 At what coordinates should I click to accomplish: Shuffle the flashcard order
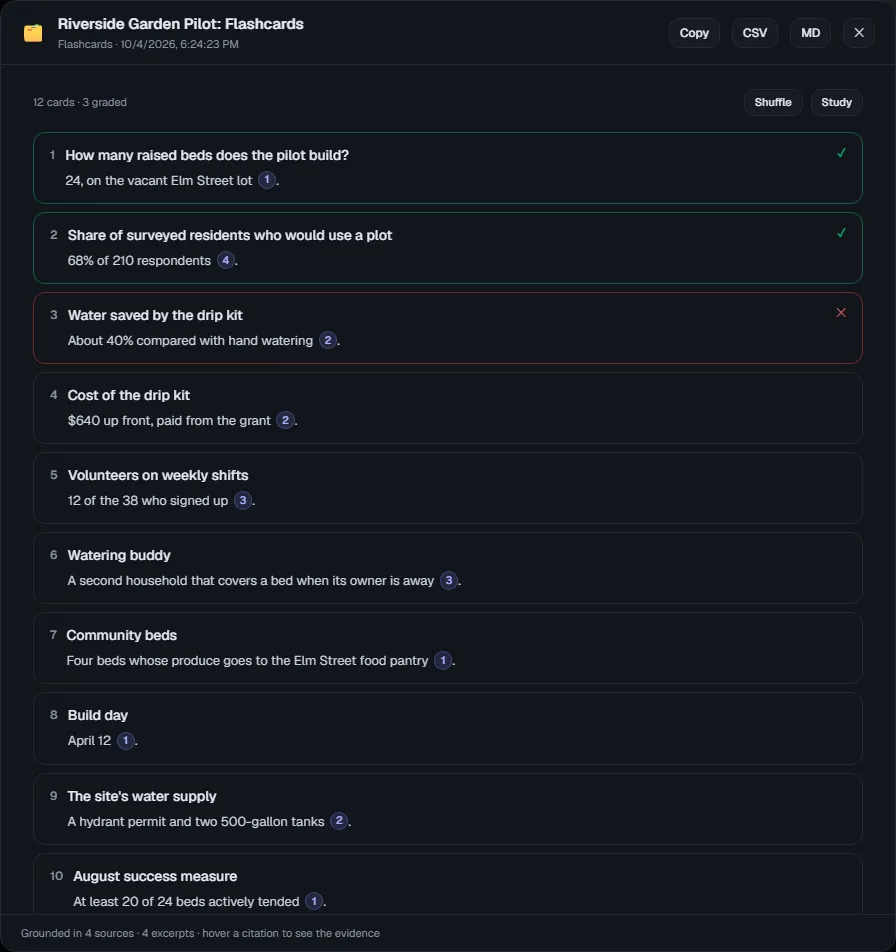tap(773, 102)
